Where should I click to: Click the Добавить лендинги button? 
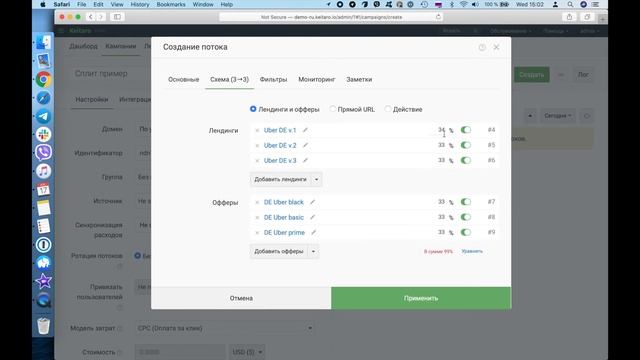280,179
